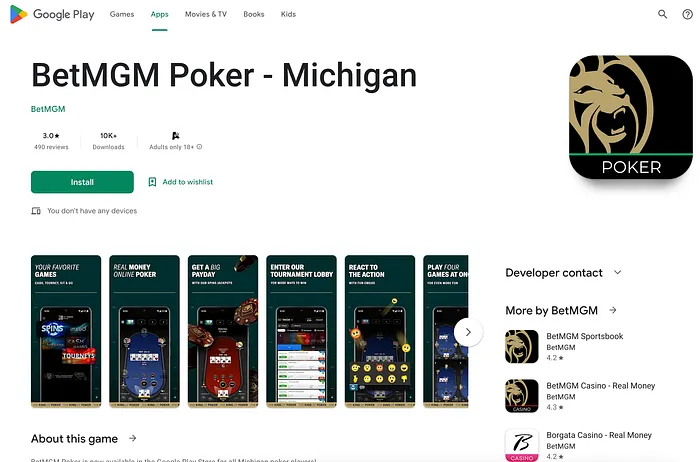Switch to the Games tab
The width and height of the screenshot is (700, 462).
coord(122,14)
